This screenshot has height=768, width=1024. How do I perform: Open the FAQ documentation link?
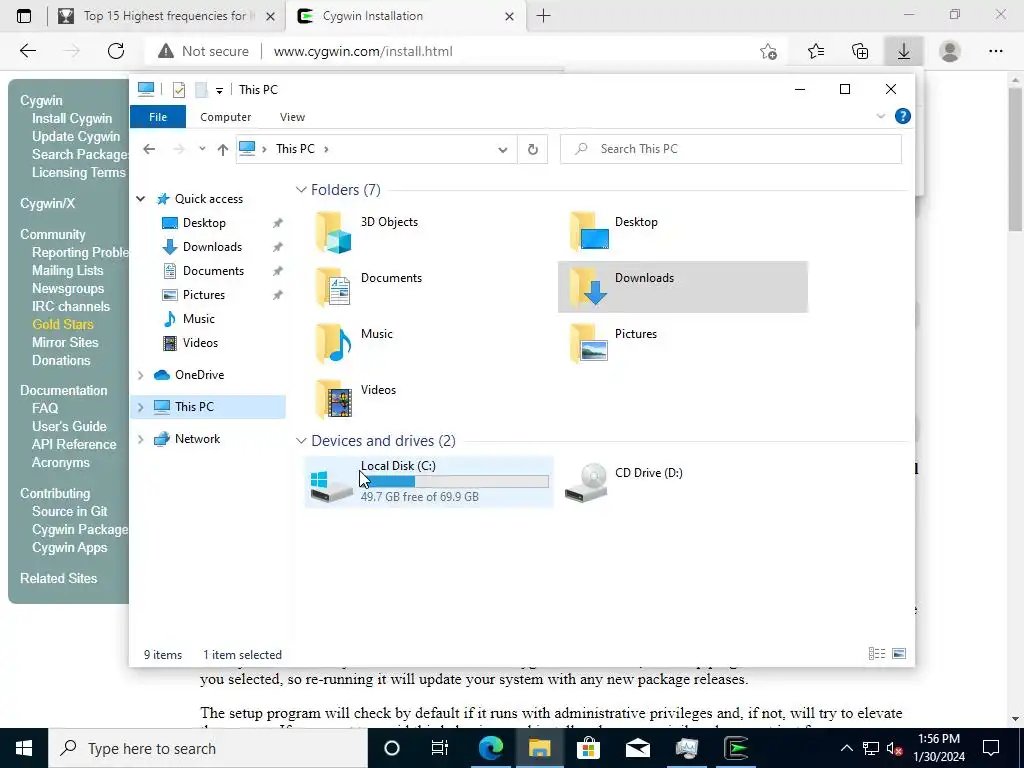pos(45,408)
